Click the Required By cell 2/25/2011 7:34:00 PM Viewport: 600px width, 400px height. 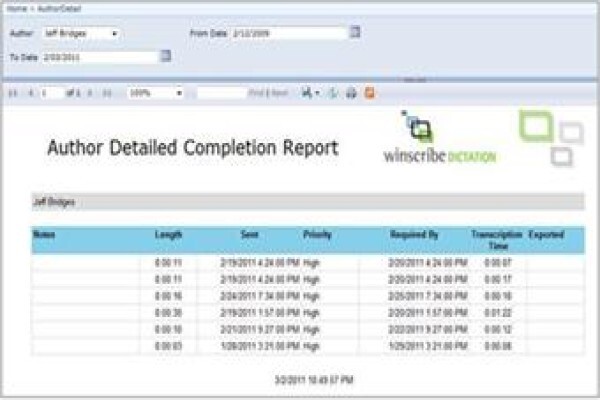[x=428, y=296]
